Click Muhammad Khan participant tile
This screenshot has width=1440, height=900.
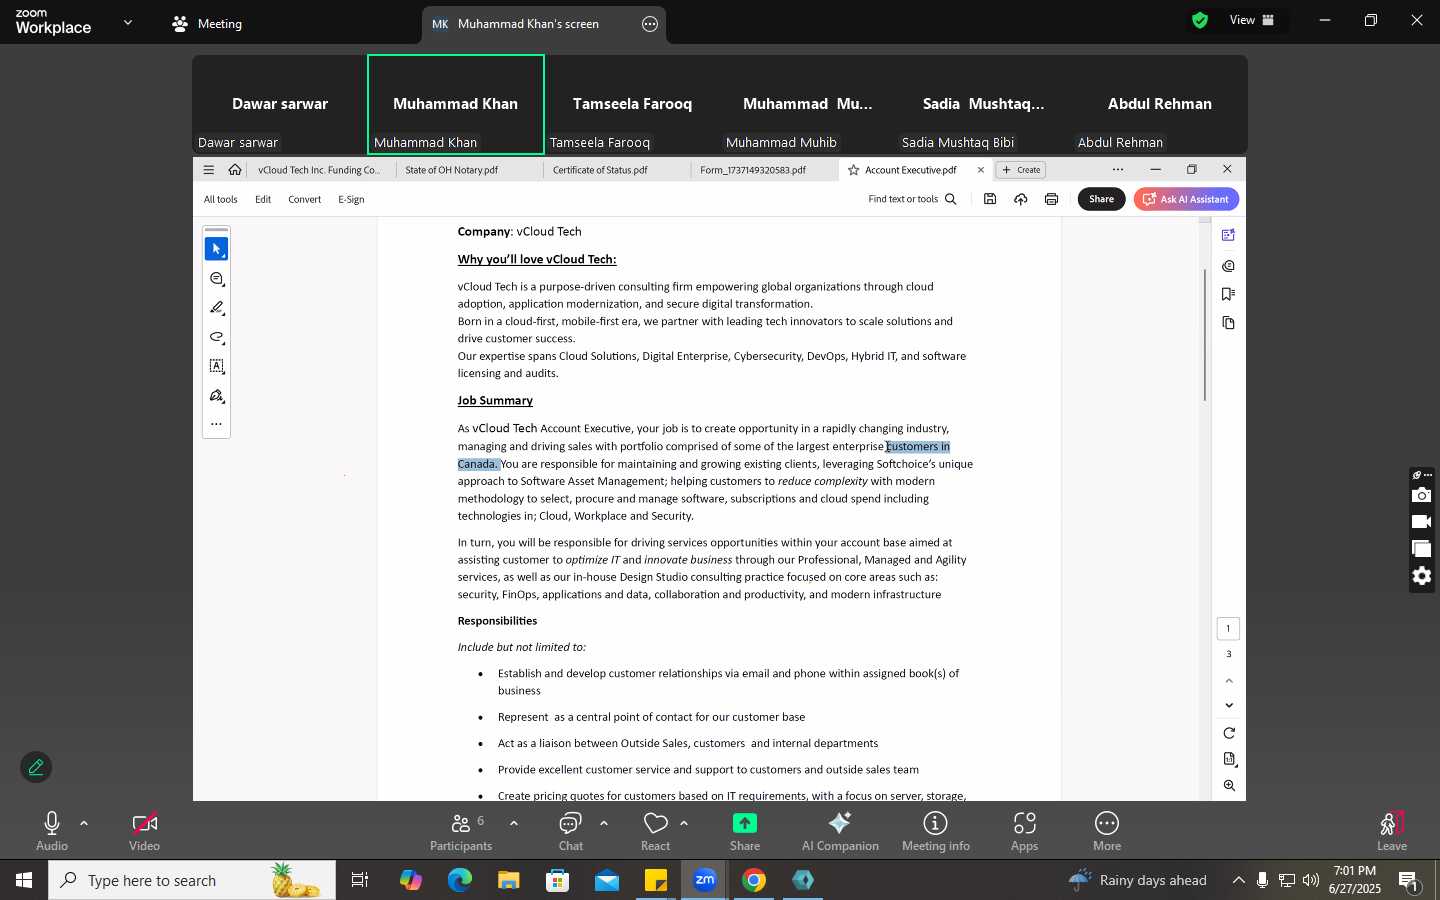[456, 104]
